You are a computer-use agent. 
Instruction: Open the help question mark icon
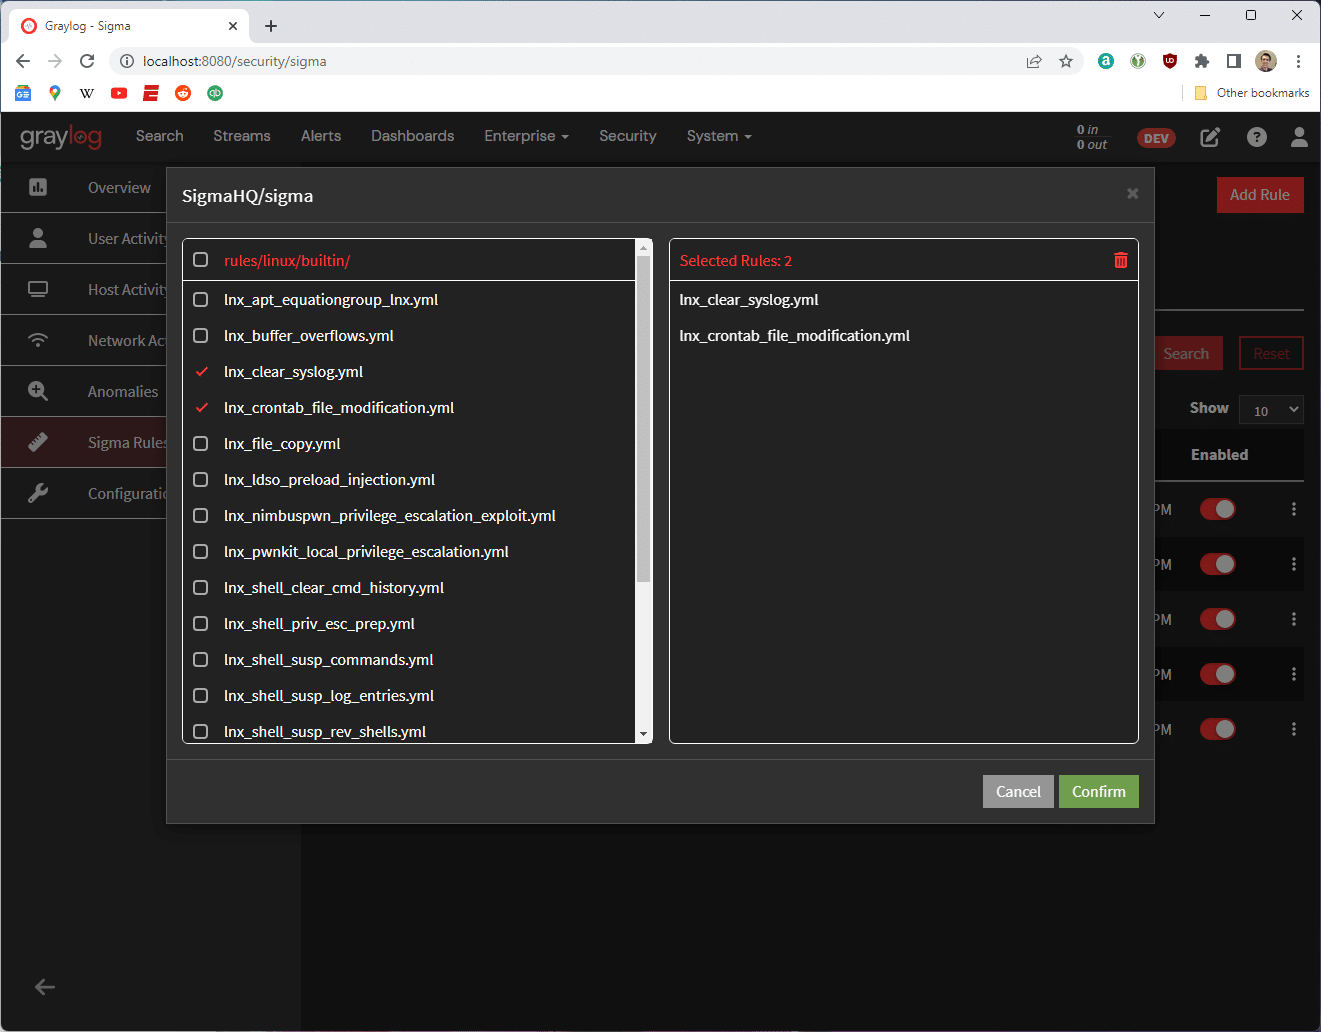click(1256, 137)
